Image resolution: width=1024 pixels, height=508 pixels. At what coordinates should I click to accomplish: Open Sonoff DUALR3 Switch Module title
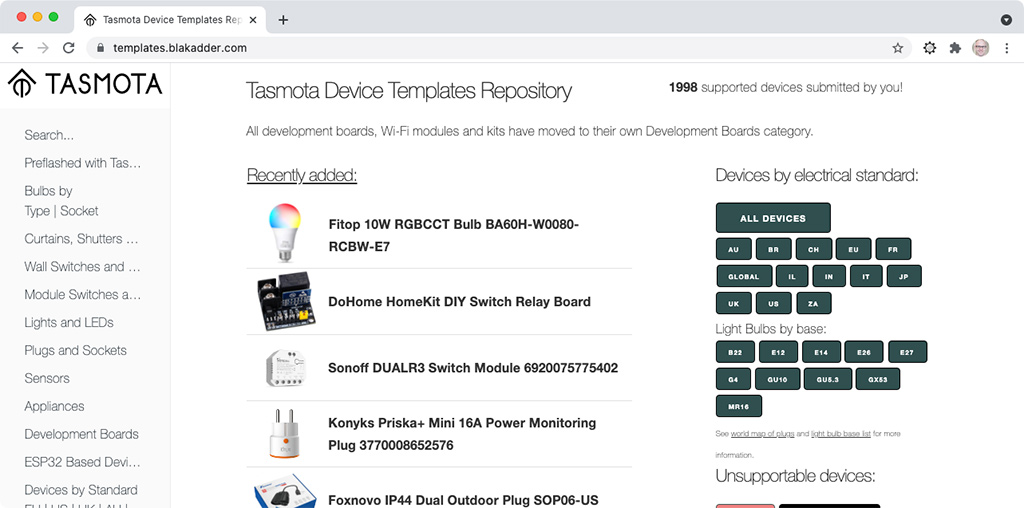[x=473, y=368]
